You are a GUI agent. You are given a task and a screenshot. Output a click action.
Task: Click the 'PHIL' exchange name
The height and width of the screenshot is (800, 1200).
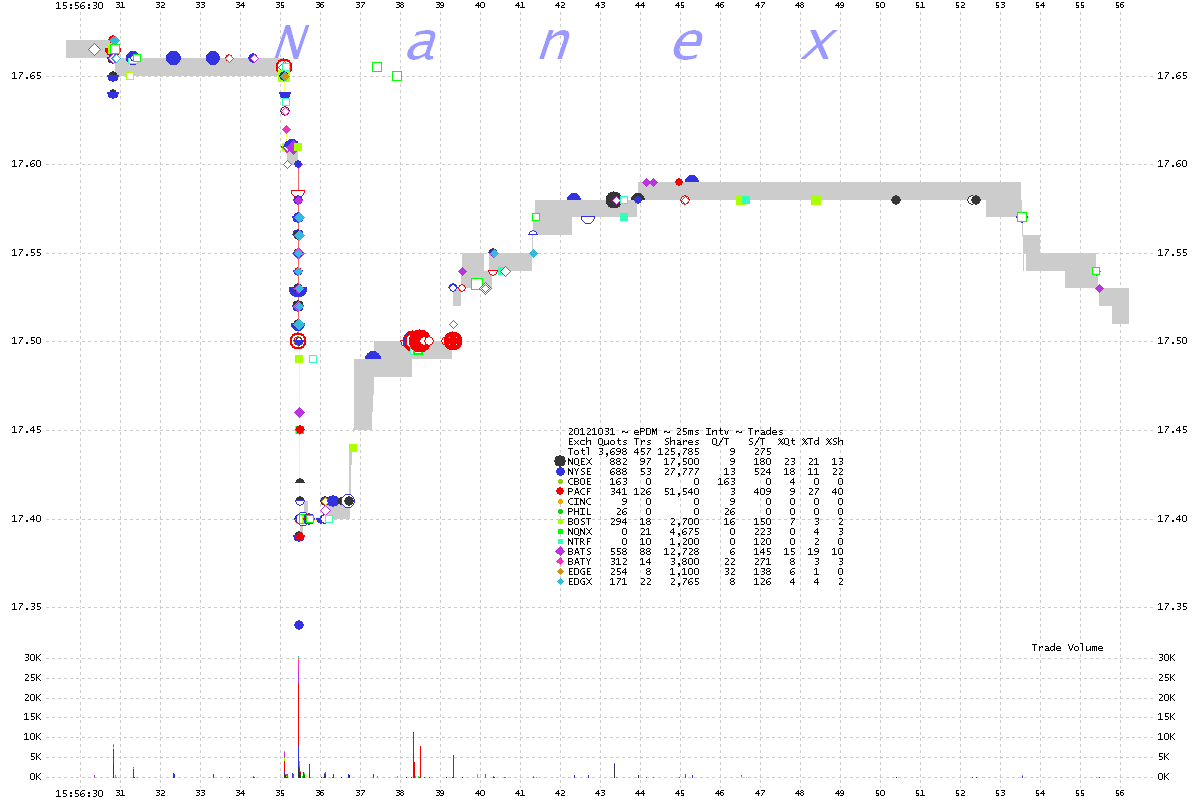[580, 511]
